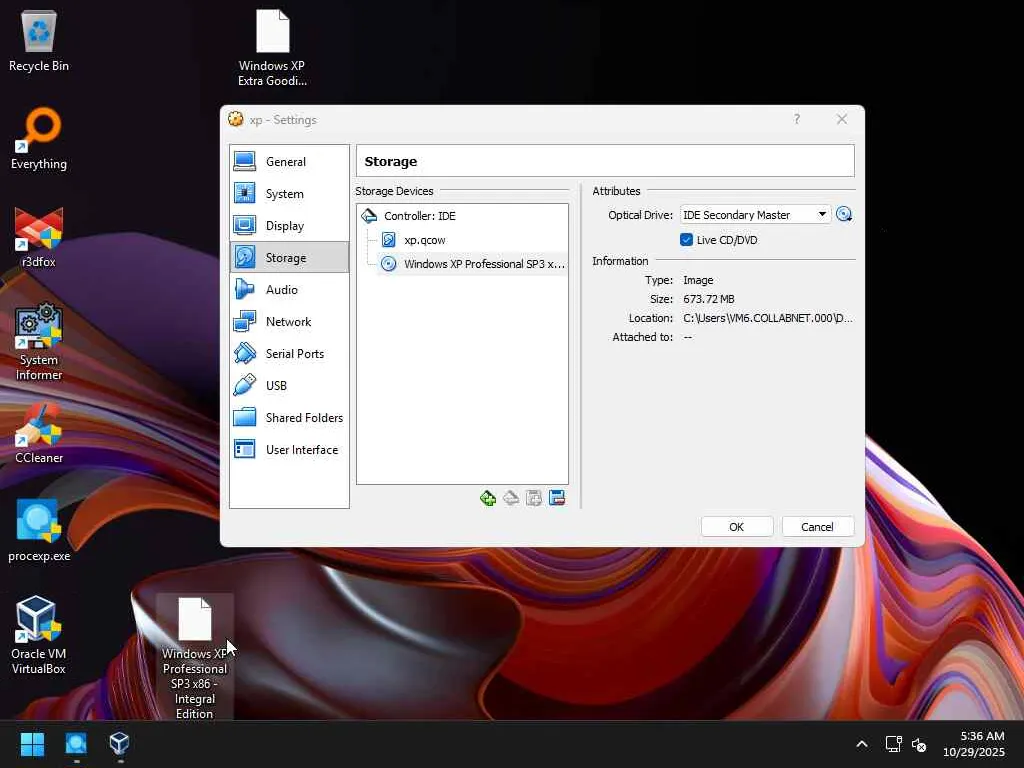Go to the Display settings category
The image size is (1024, 768).
(x=284, y=226)
